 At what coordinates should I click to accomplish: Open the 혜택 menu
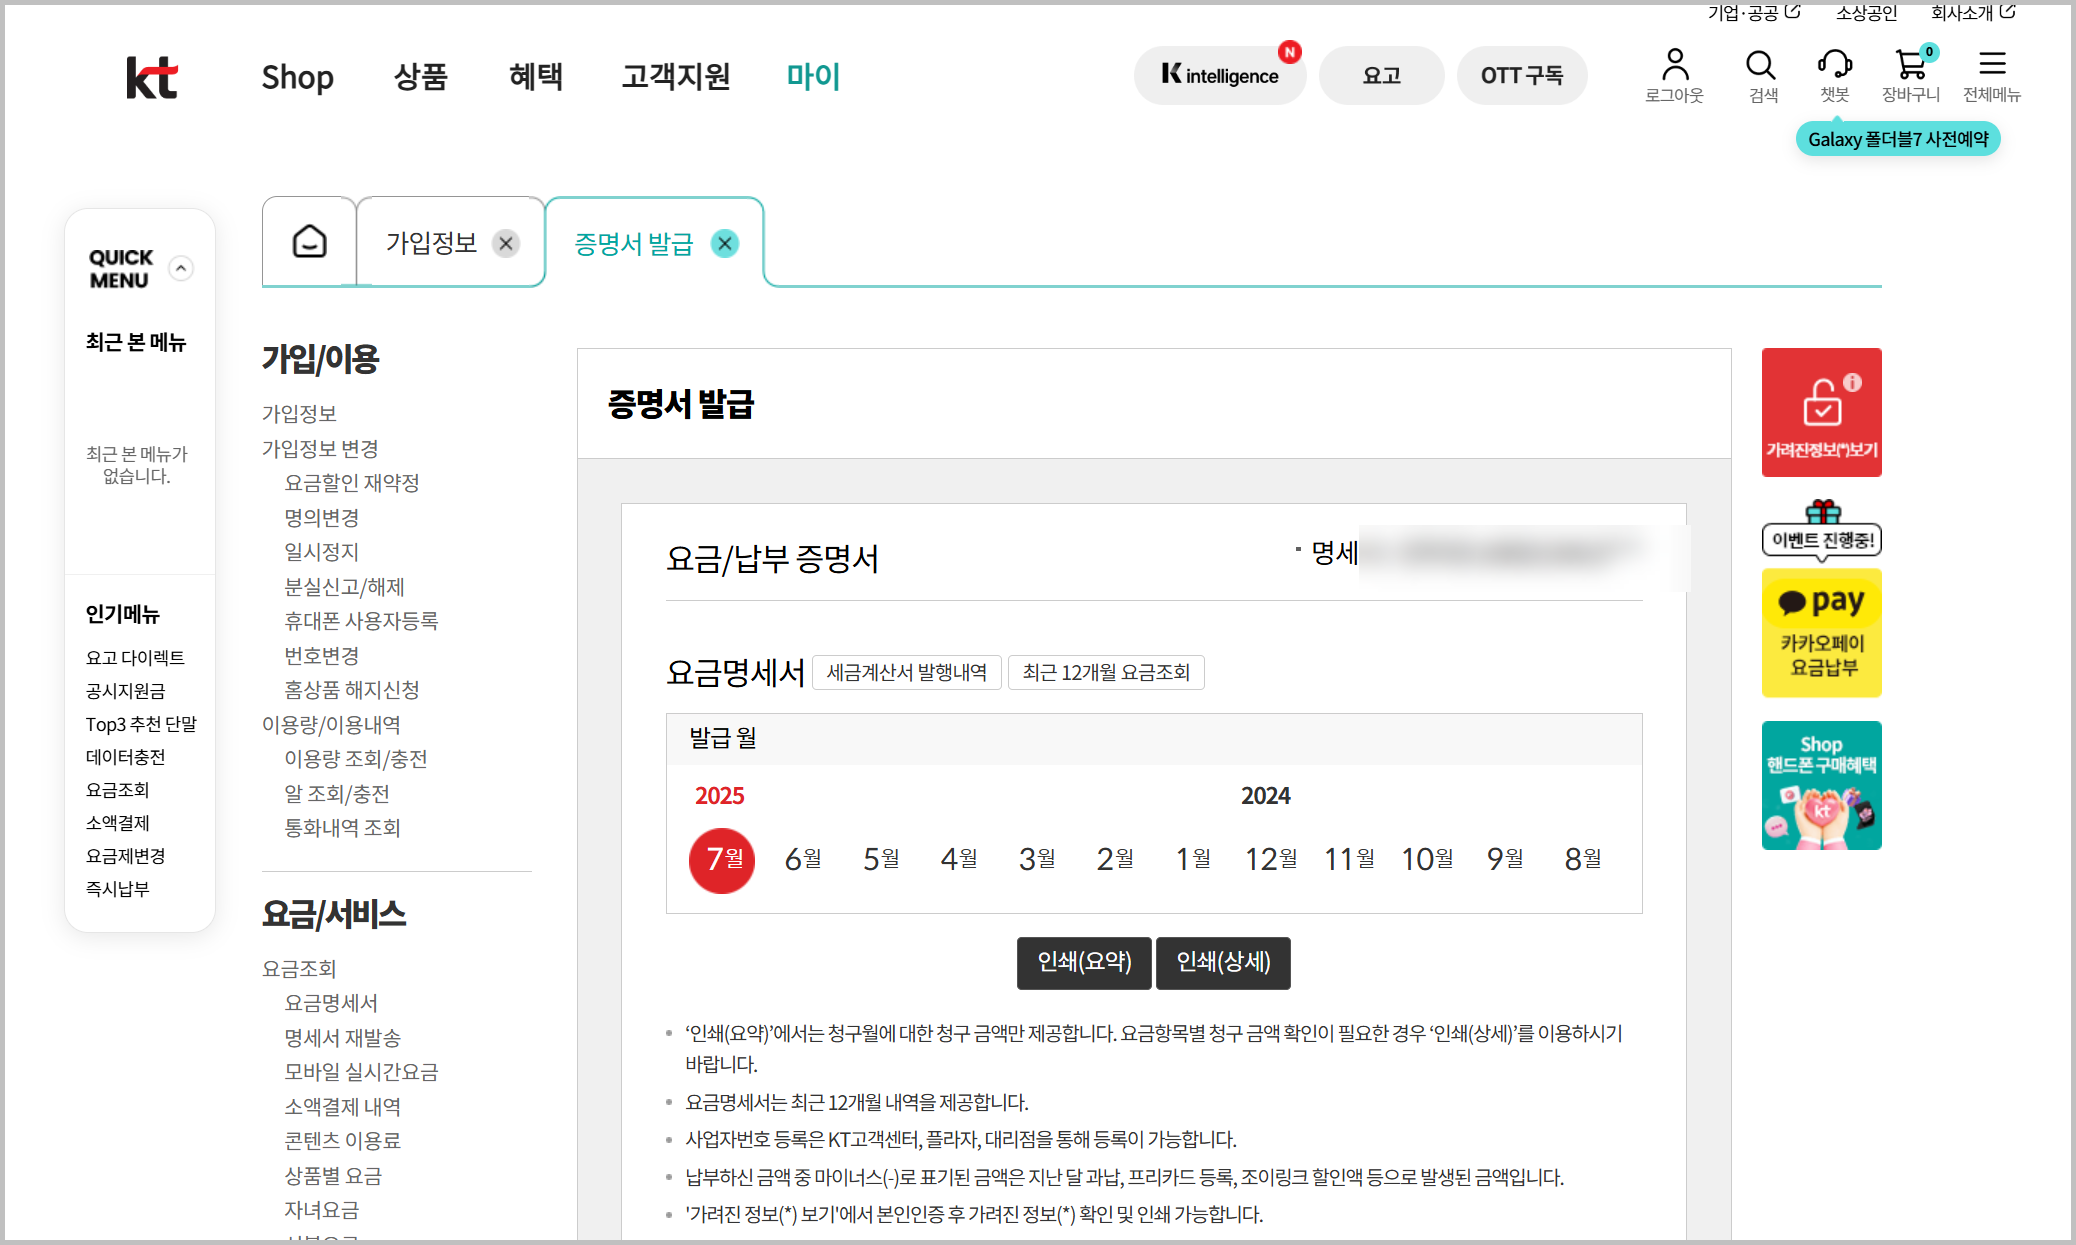536,77
